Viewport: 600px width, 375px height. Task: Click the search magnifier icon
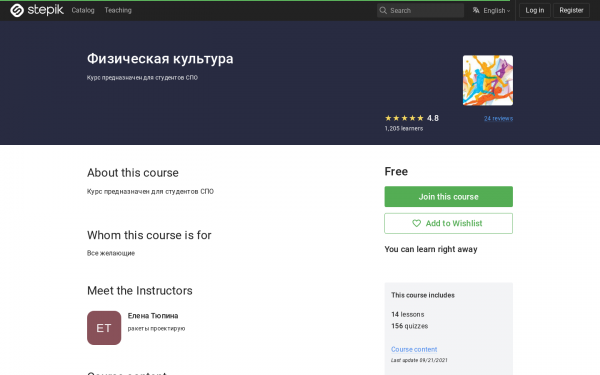(383, 11)
